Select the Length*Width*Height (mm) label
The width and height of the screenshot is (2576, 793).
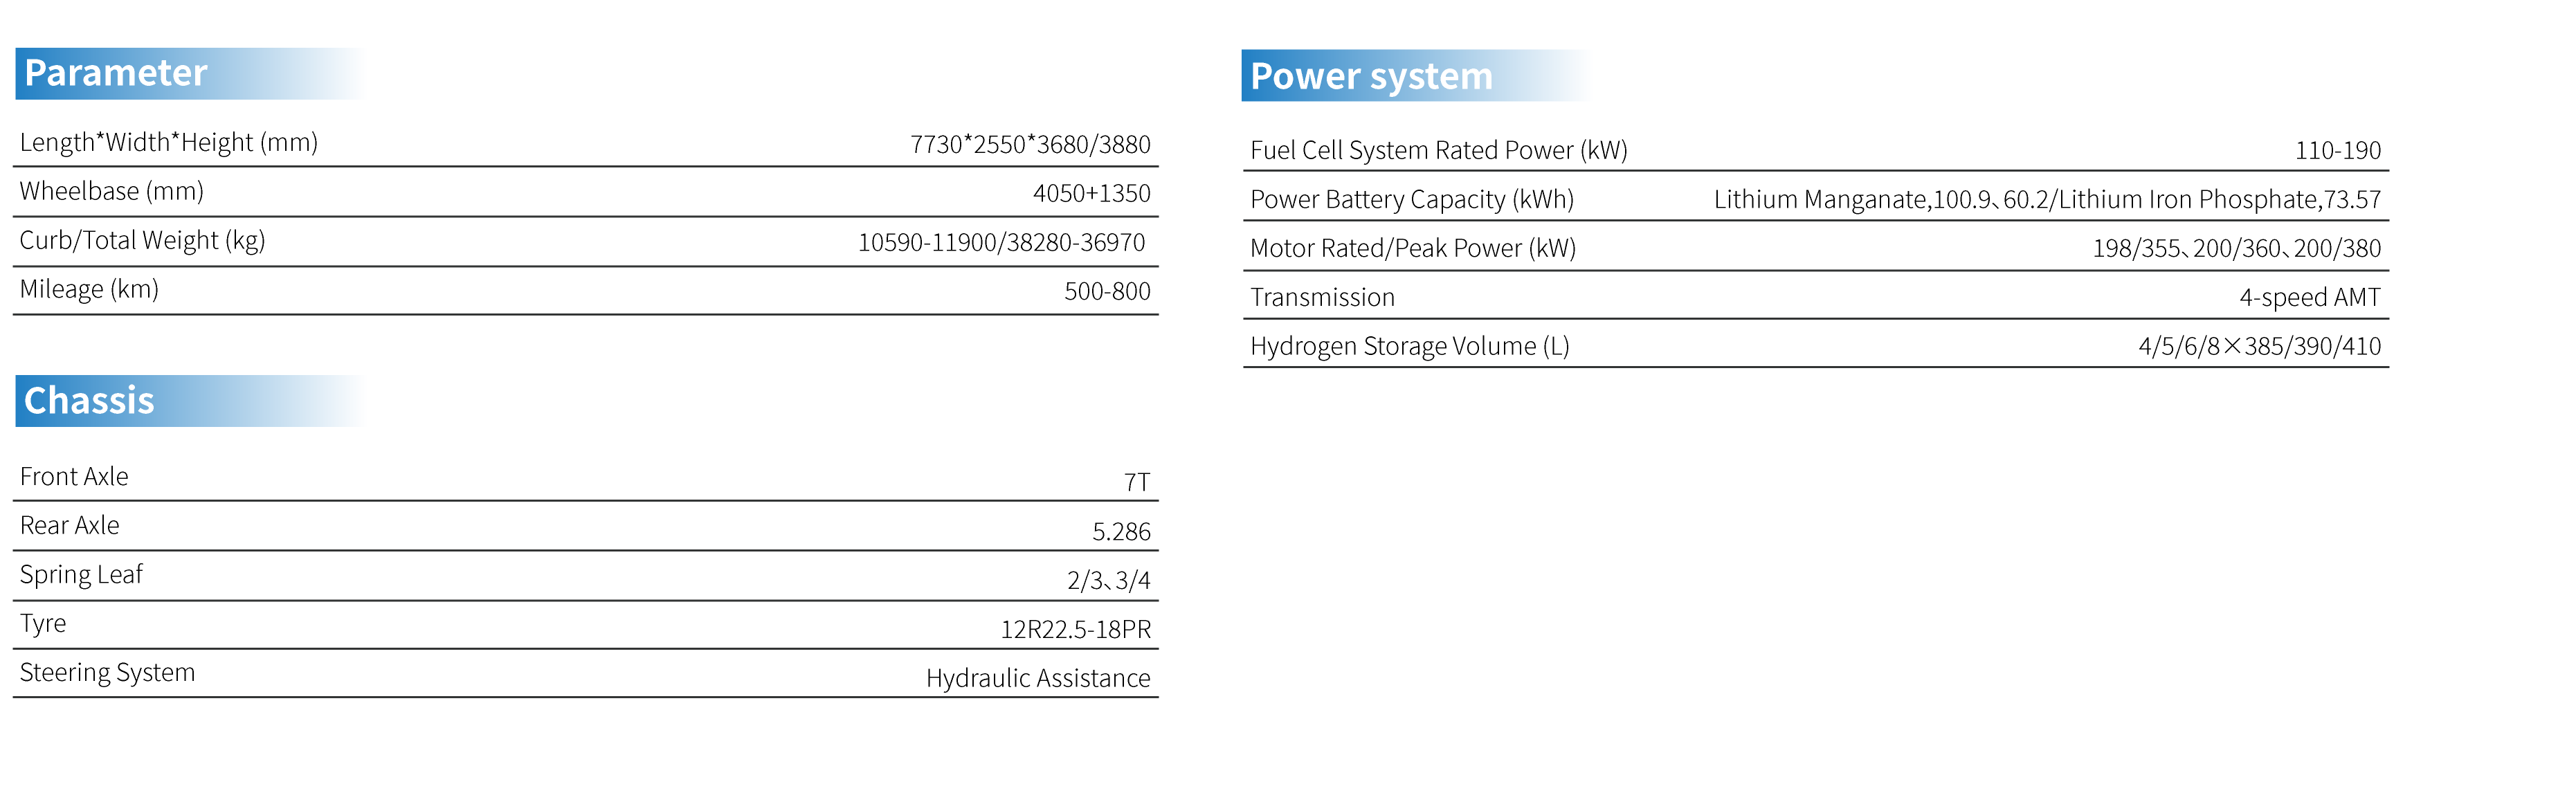click(x=169, y=143)
